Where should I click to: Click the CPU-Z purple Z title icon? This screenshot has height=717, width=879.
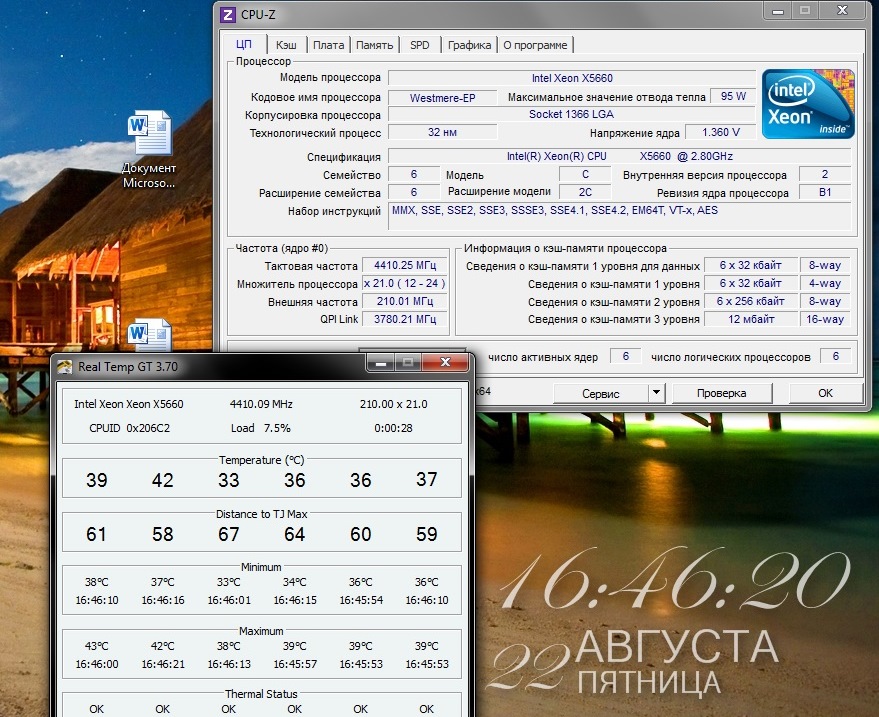pos(227,15)
